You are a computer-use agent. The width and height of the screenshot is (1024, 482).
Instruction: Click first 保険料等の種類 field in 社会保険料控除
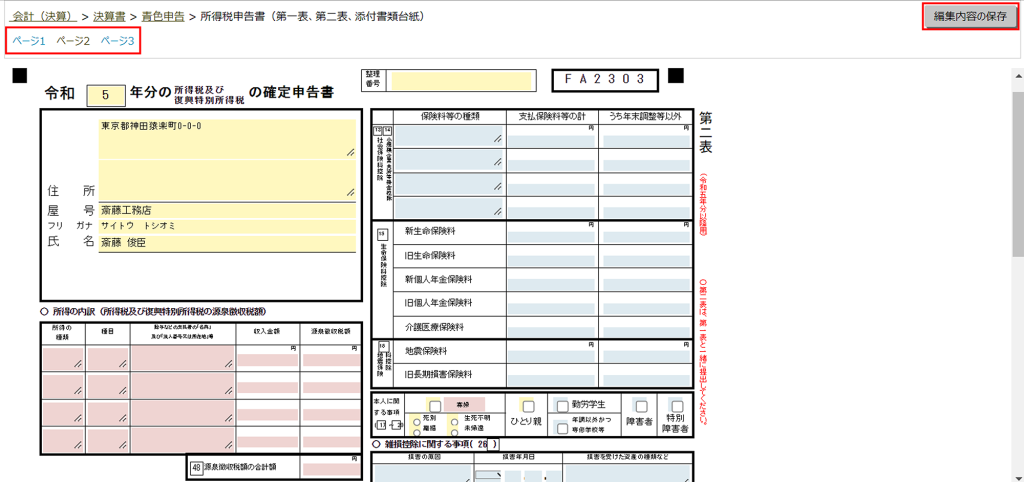tap(449, 135)
